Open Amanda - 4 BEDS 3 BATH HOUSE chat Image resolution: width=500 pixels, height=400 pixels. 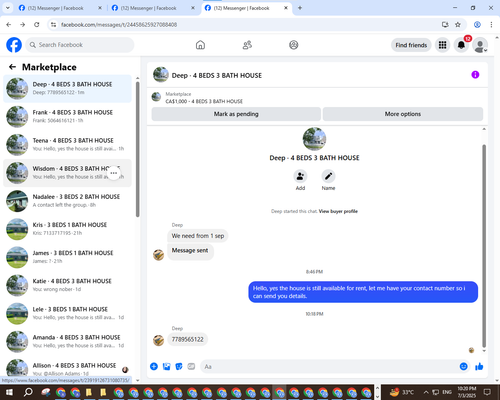point(67,341)
